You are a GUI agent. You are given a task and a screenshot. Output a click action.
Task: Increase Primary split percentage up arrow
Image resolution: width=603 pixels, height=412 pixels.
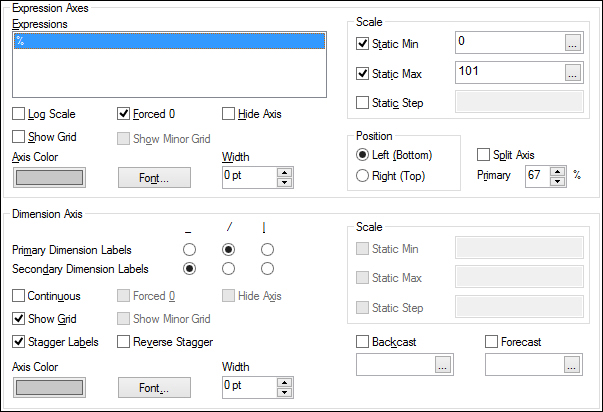(557, 172)
